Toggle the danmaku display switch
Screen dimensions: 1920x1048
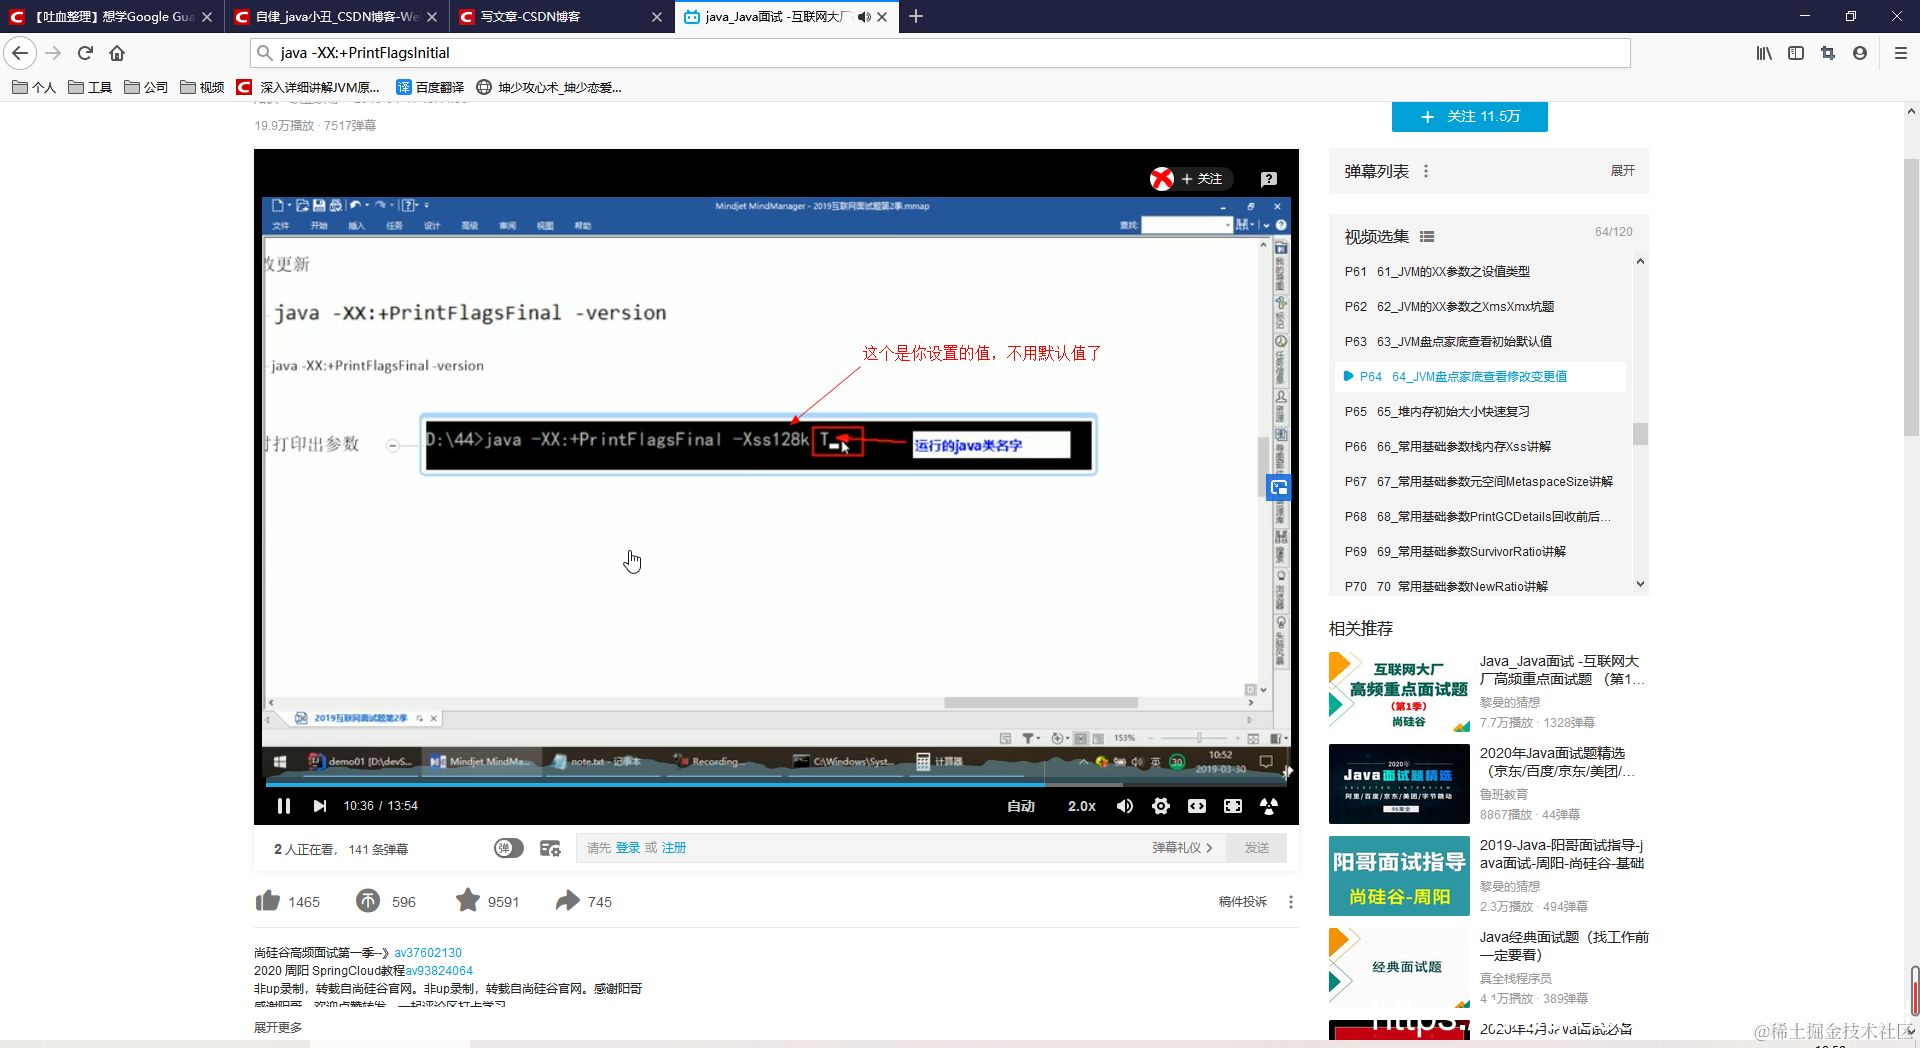tap(509, 848)
